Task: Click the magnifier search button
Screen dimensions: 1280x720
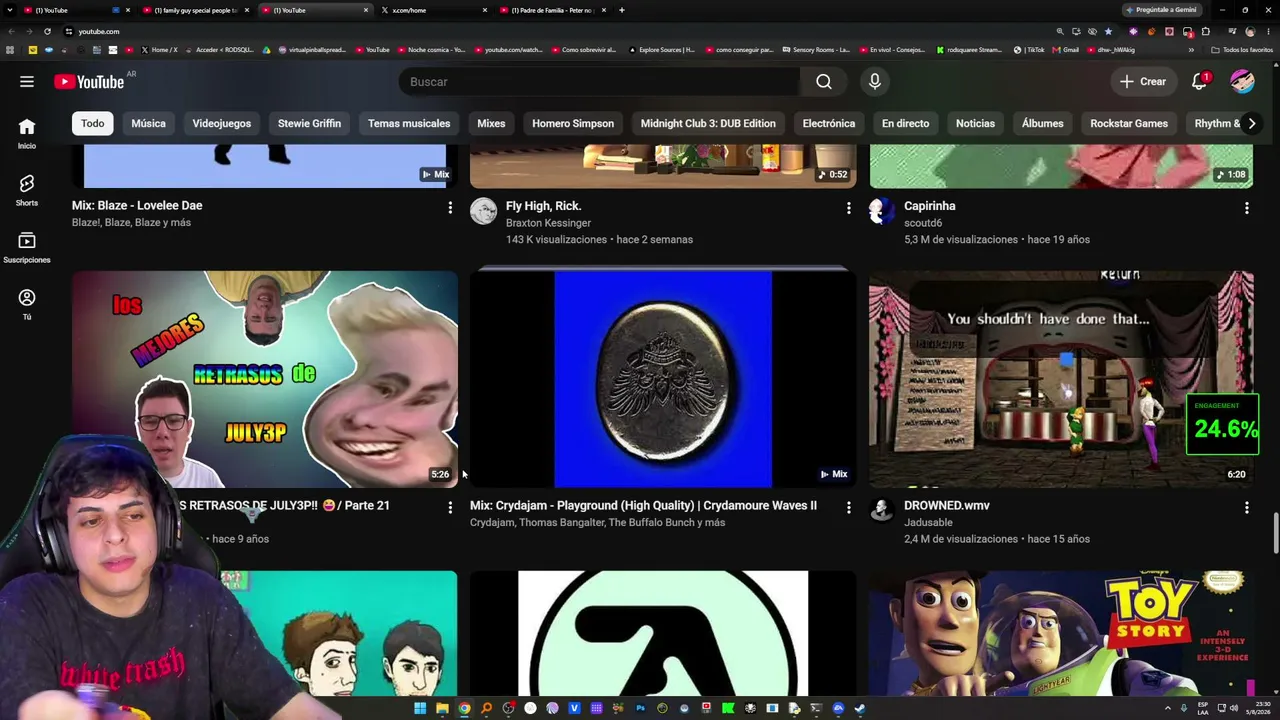Action: pyautogui.click(x=824, y=82)
